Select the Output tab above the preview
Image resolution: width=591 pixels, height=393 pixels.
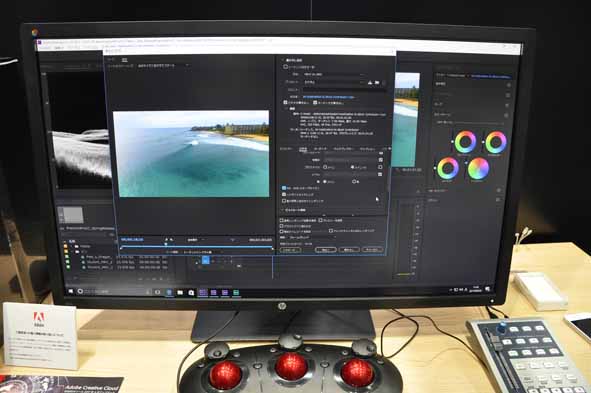(x=124, y=60)
